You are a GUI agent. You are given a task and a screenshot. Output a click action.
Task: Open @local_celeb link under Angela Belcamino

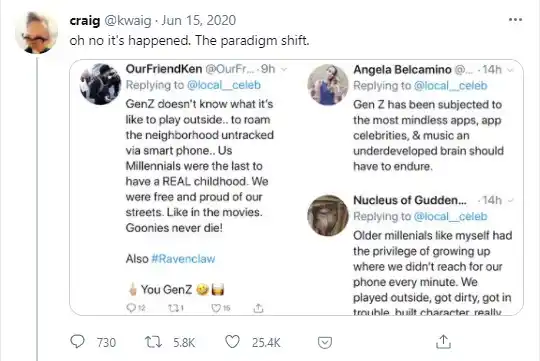coord(450,85)
